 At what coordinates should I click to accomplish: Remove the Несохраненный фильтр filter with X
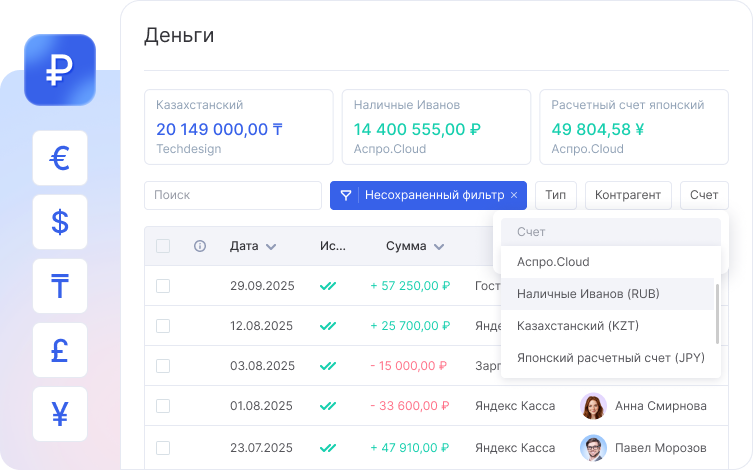514,195
